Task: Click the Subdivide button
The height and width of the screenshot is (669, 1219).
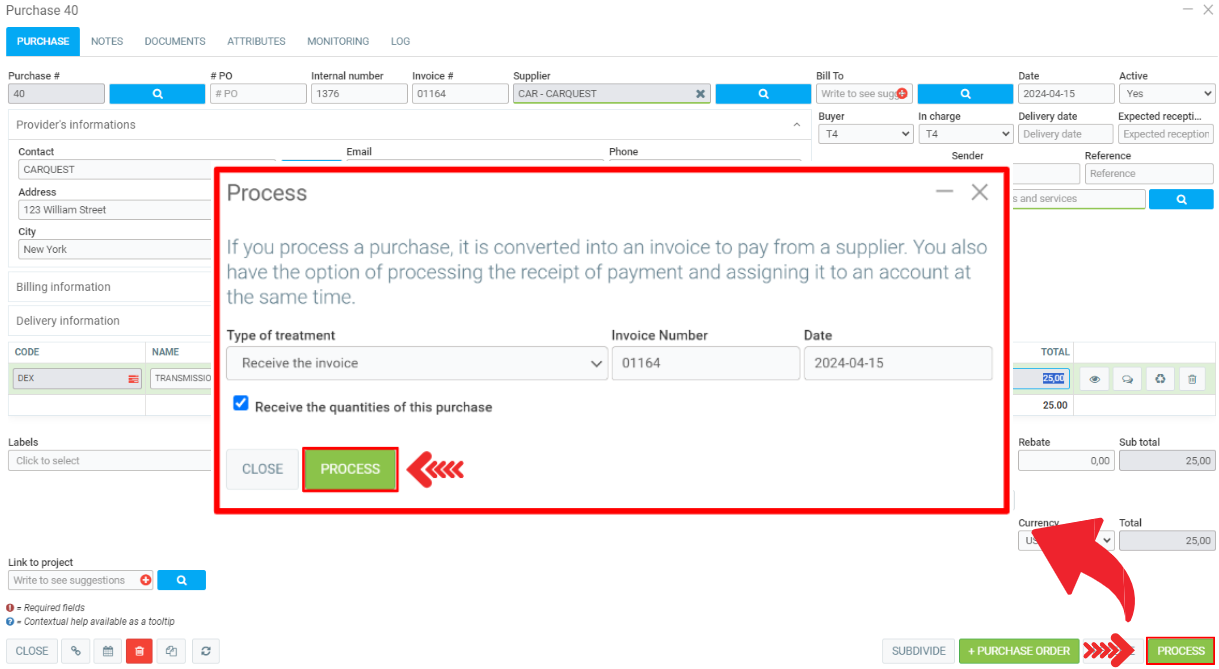Action: (x=918, y=651)
